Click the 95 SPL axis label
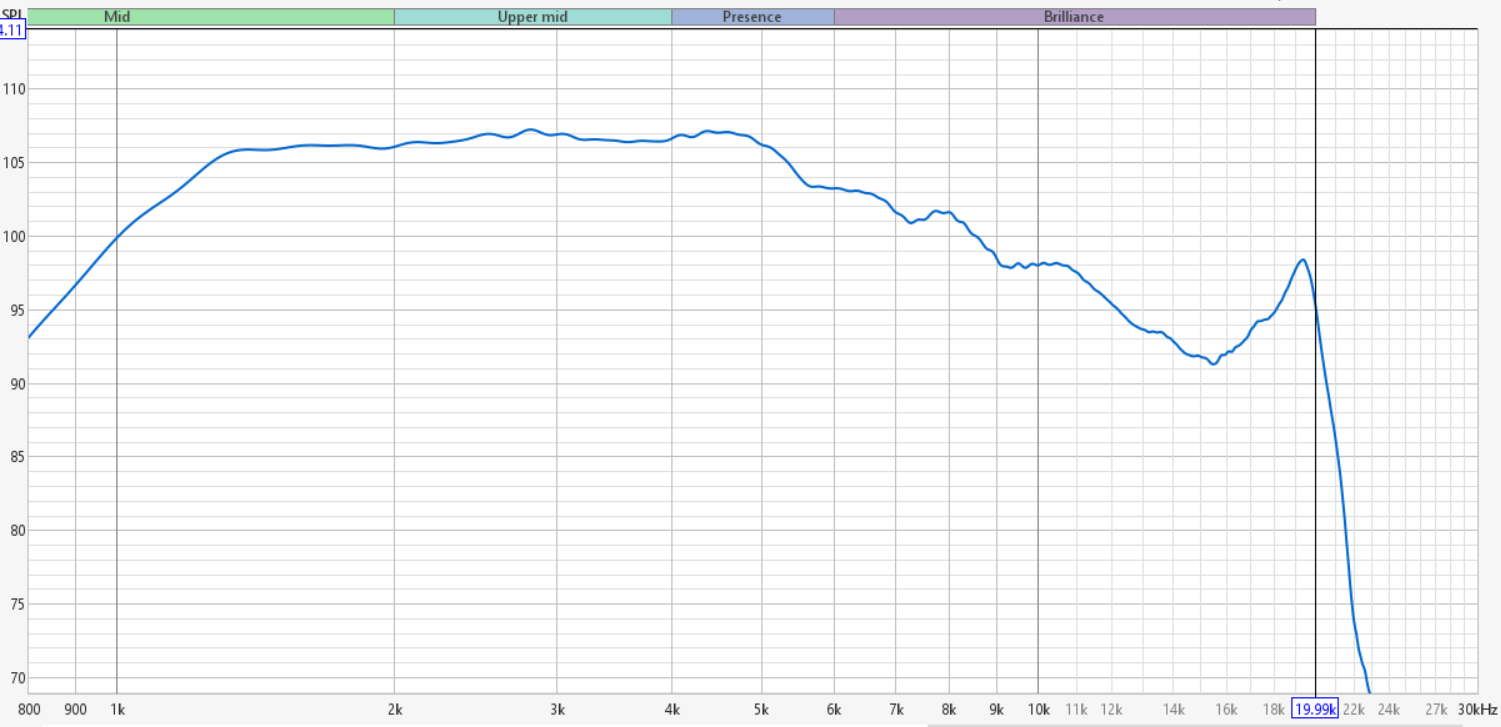1501x727 pixels. [16, 310]
